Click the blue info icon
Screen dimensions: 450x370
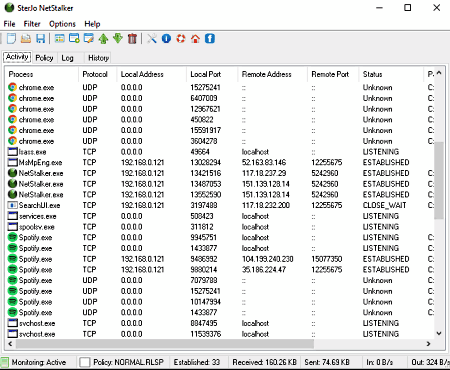tap(166, 39)
